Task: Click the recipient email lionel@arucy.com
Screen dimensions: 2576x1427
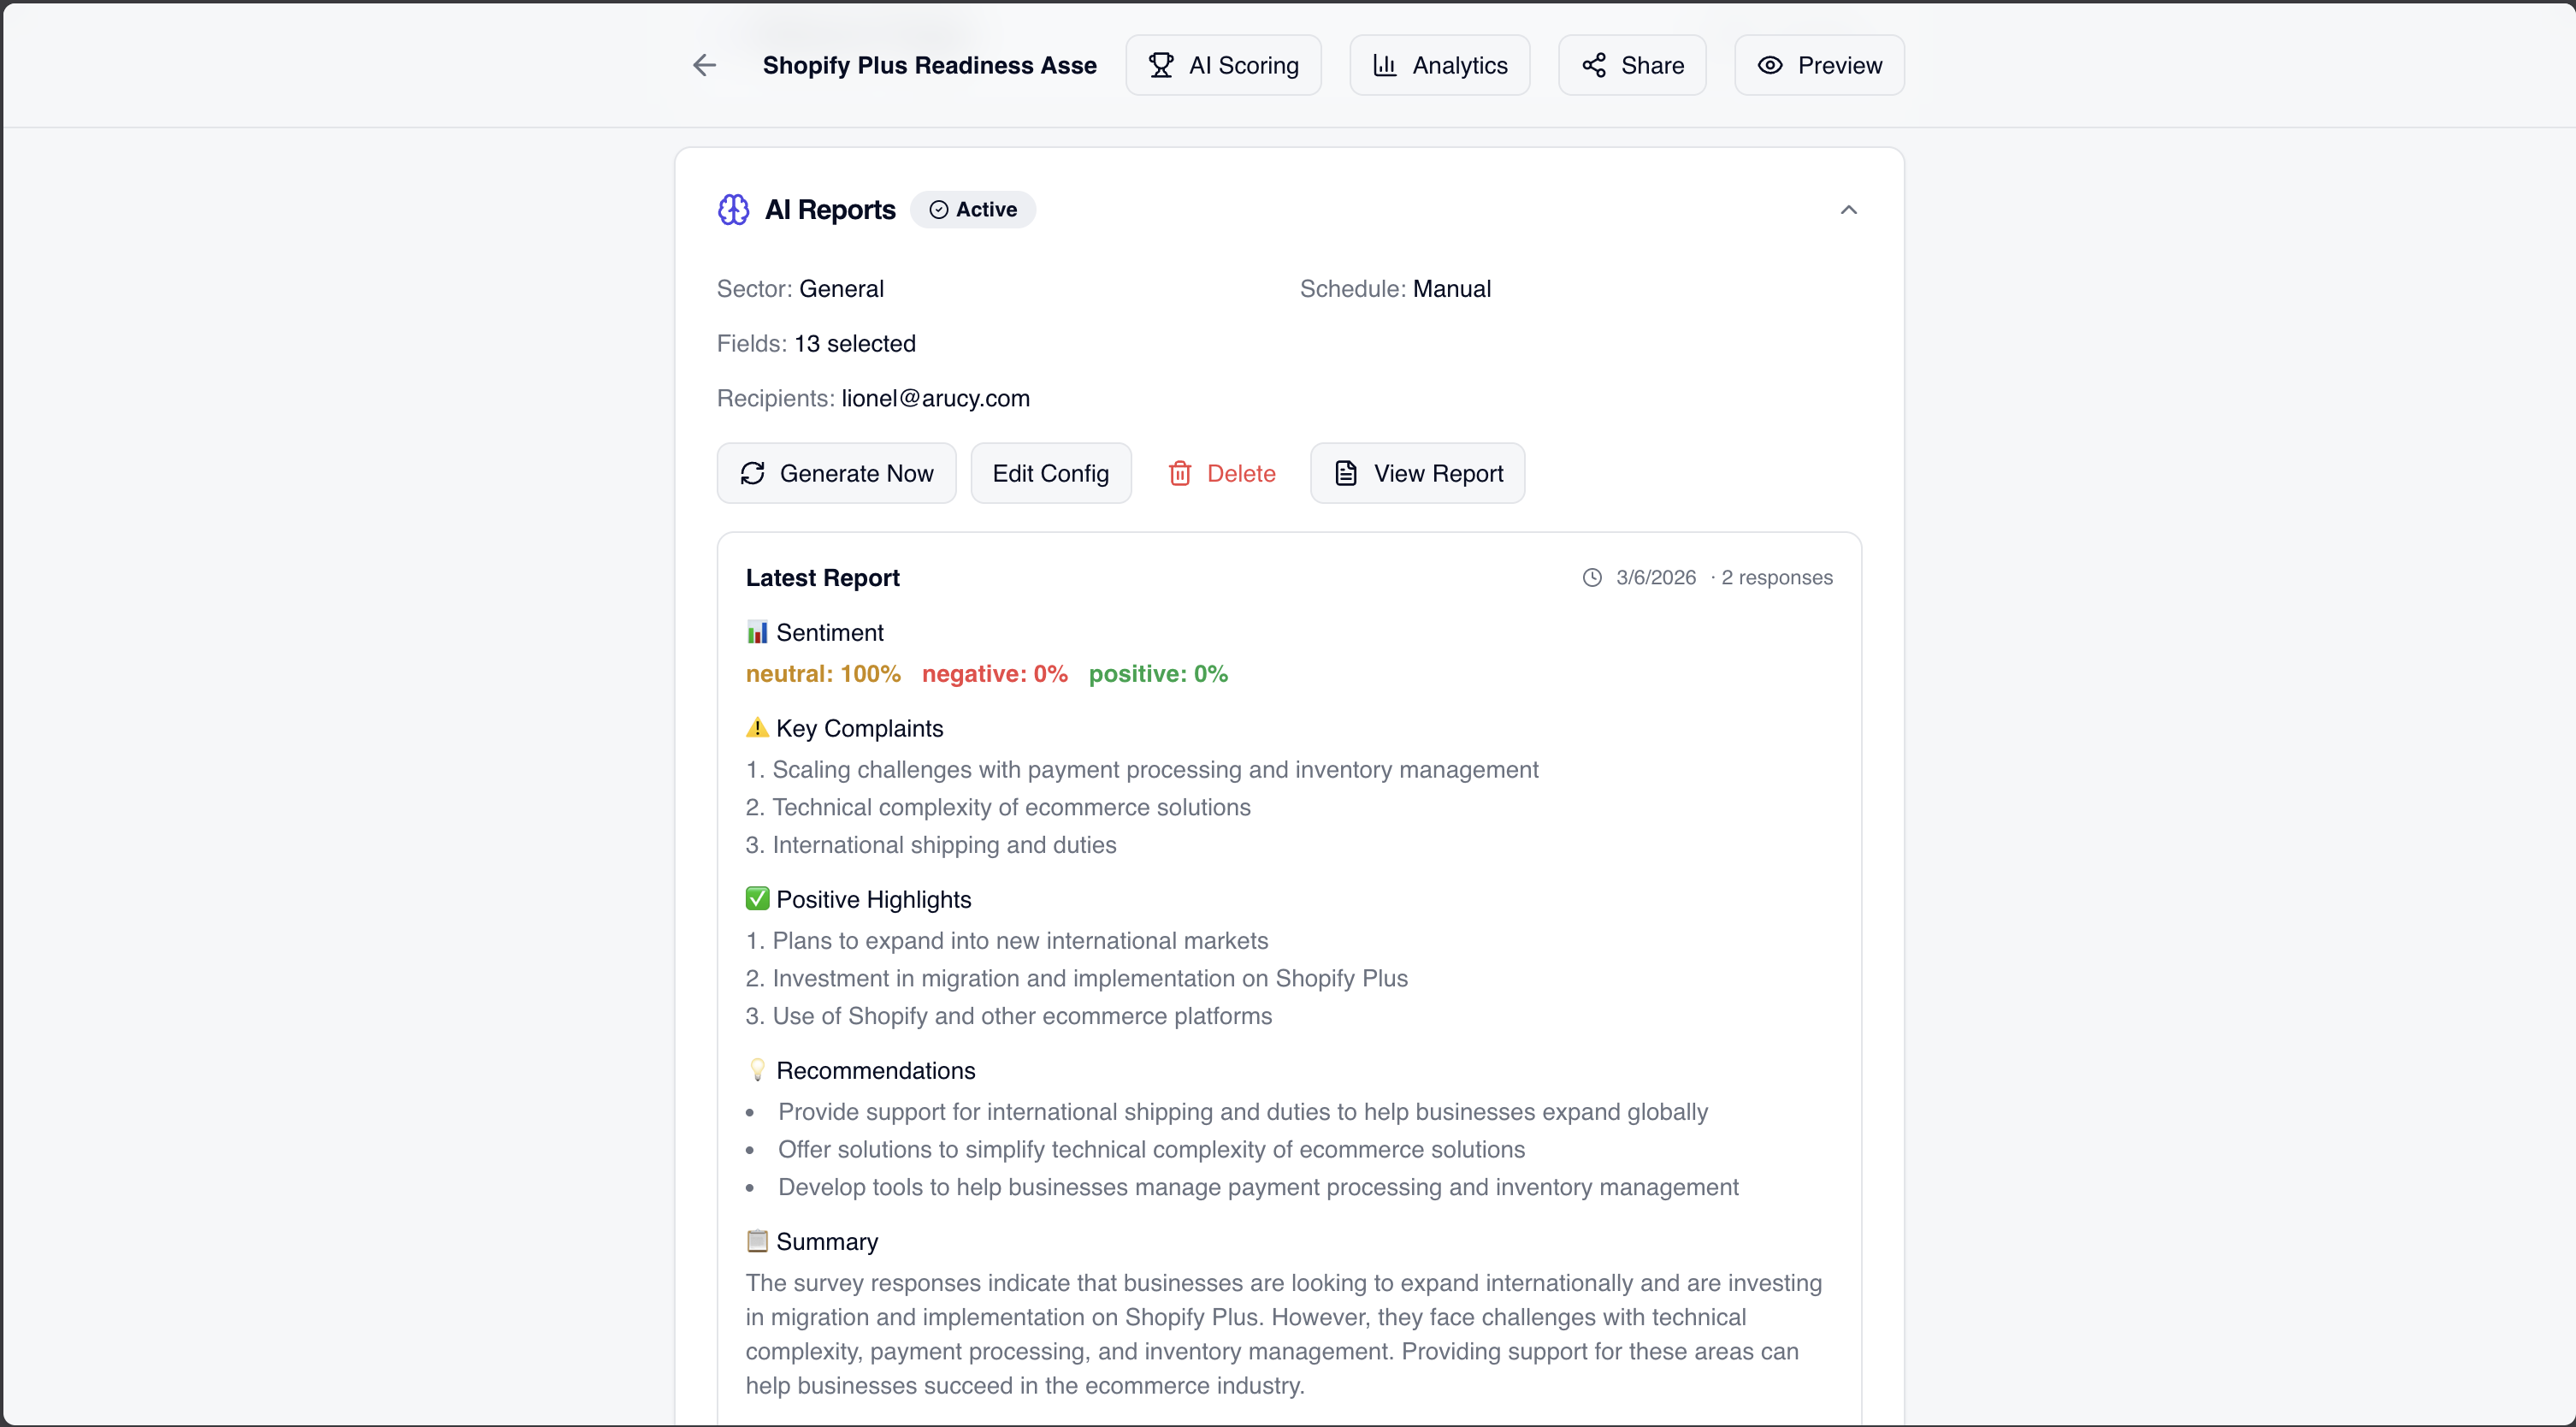Action: click(935, 398)
